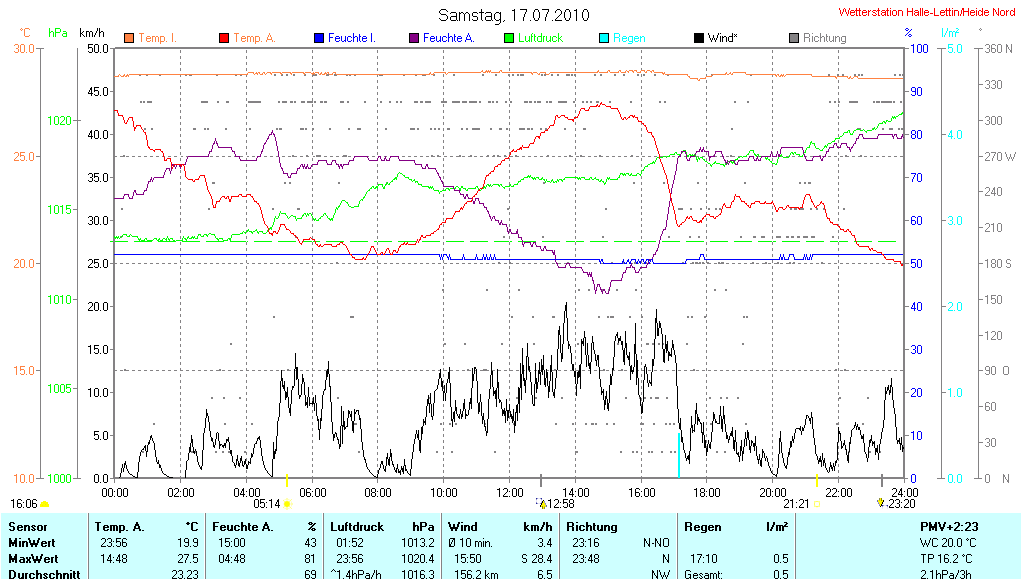The image size is (1021, 579).
Task: Click the icon beside the 23:20 time
Action: 880,503
